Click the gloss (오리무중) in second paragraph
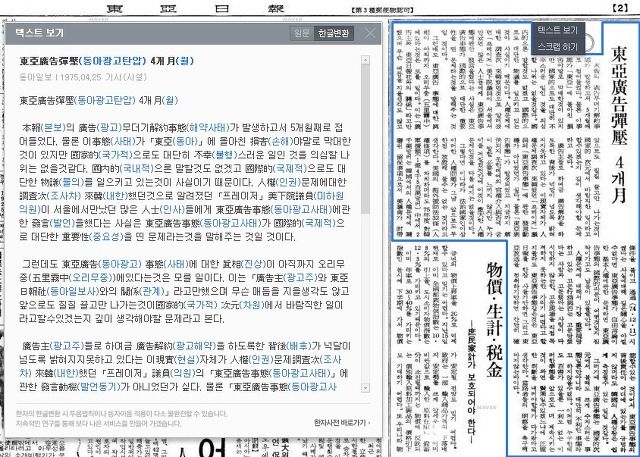Viewport: 640px width, 457px height. [x=91, y=278]
